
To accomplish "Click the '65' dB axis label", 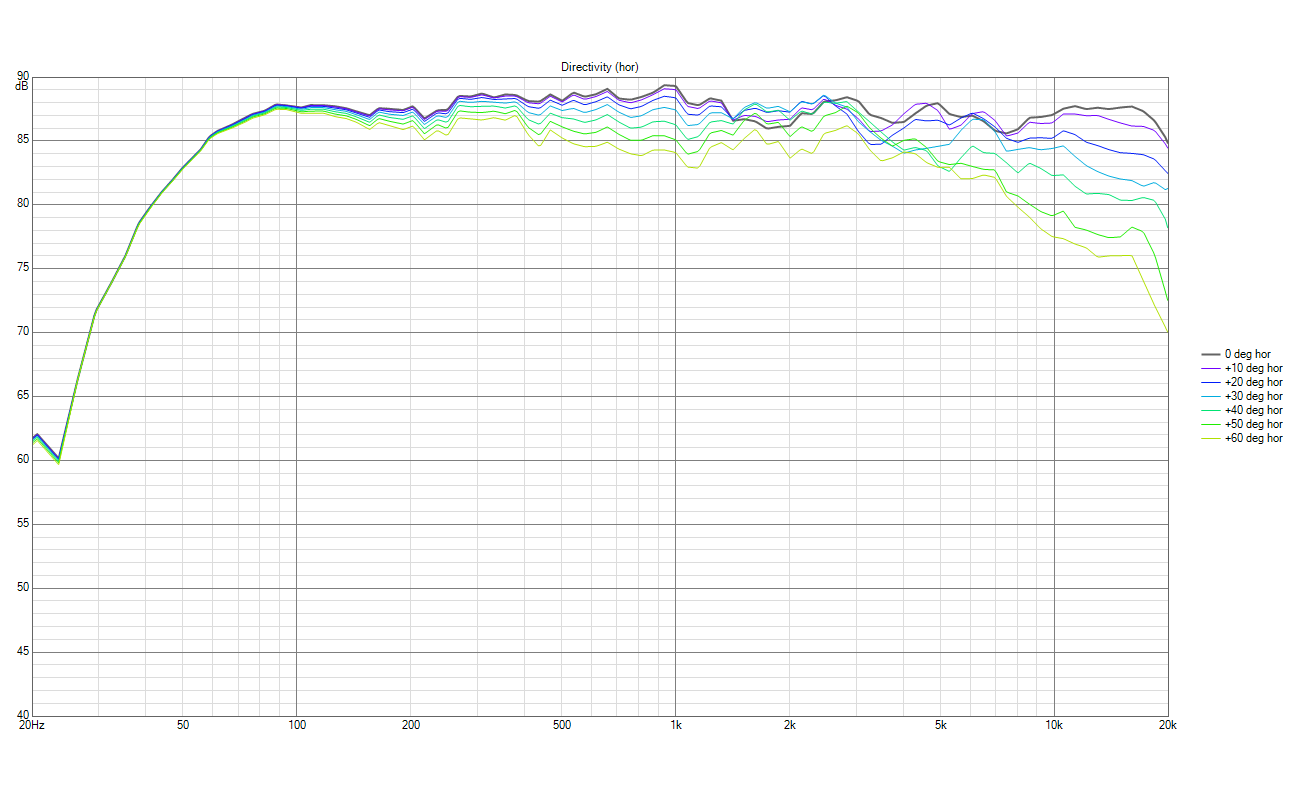I will point(23,396).
